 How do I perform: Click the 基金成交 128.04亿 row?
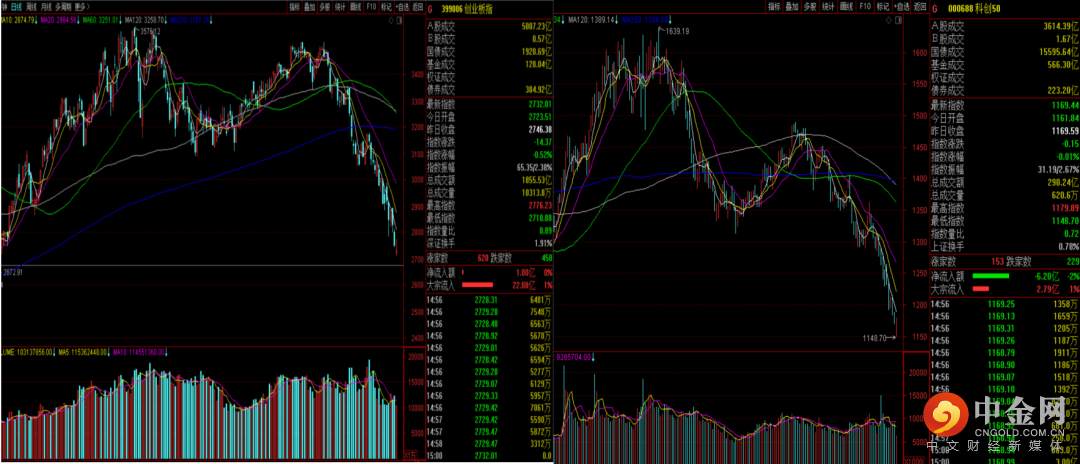(x=490, y=64)
